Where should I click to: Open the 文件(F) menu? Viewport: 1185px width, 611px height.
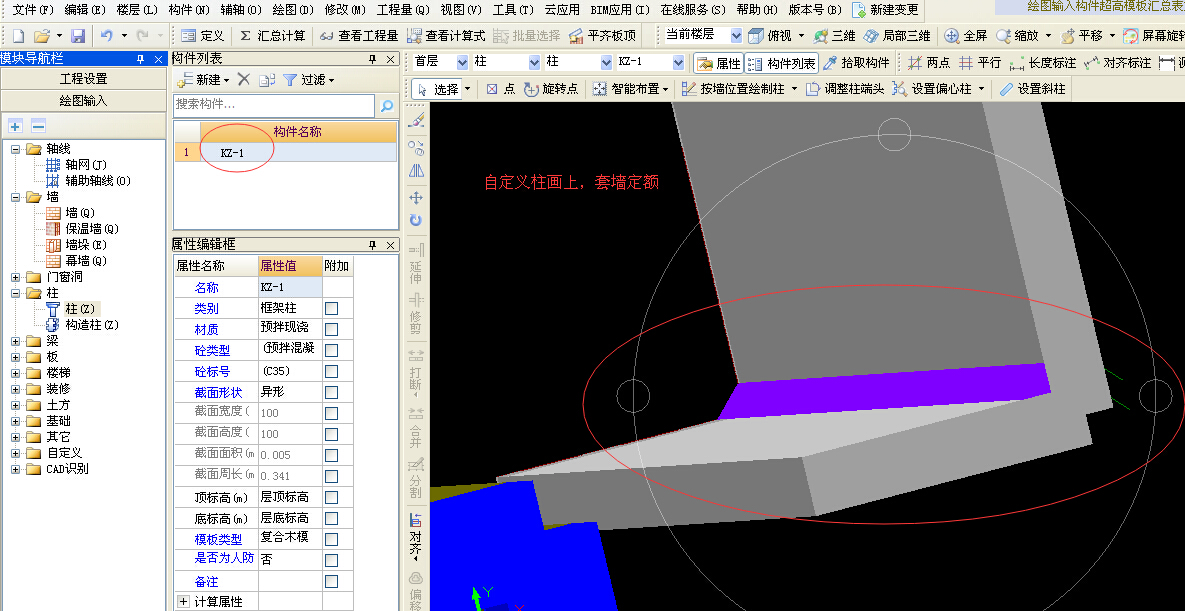(x=33, y=10)
